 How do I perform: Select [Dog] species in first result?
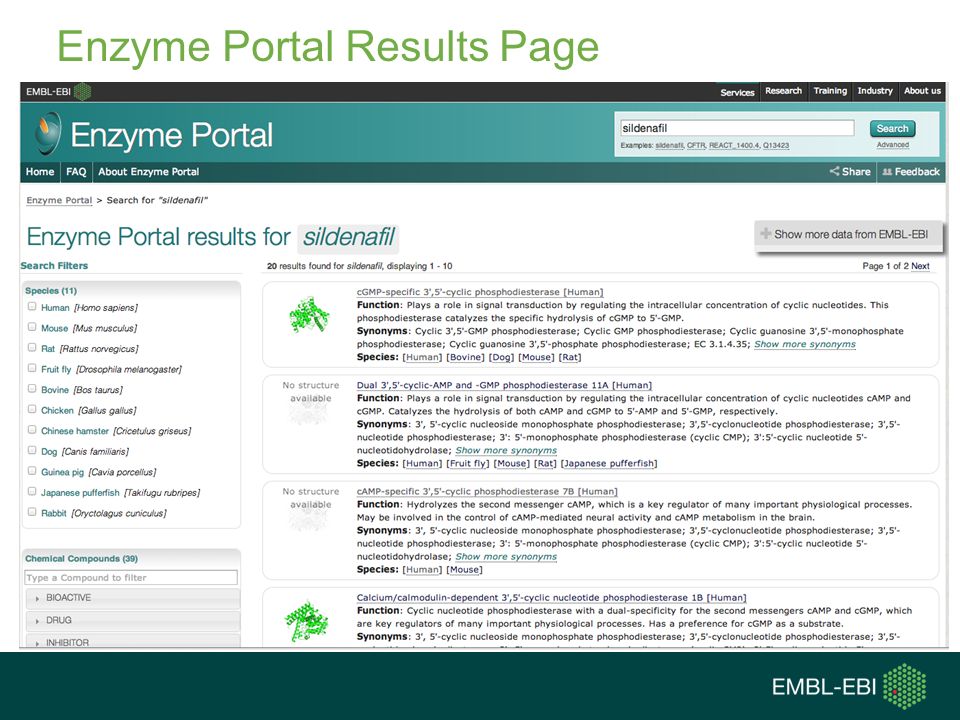pos(501,357)
